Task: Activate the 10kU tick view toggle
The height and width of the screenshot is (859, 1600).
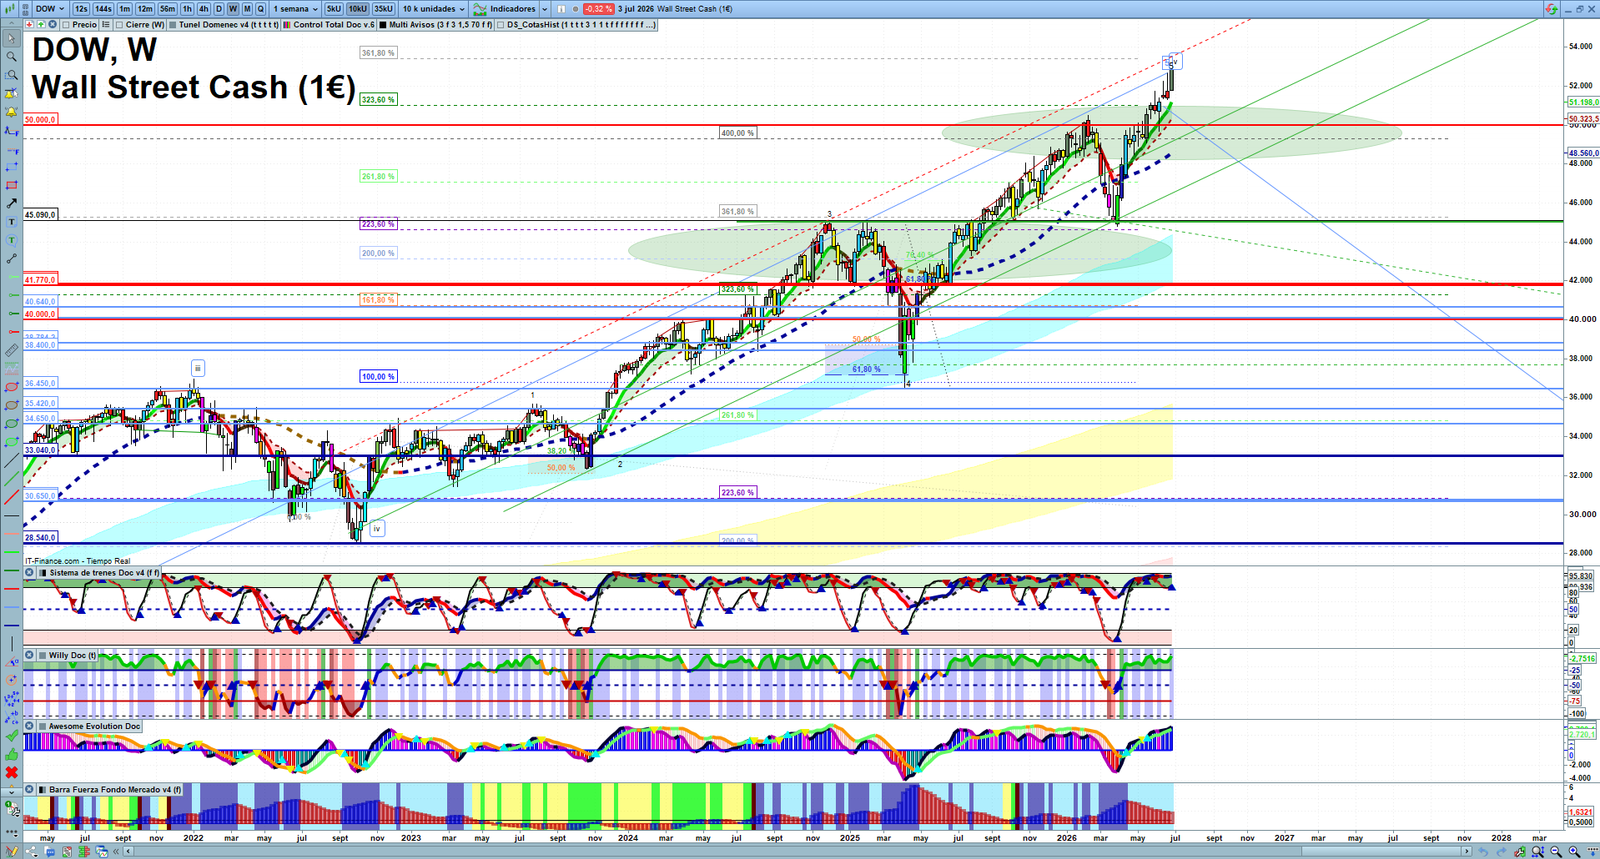Action: [358, 9]
